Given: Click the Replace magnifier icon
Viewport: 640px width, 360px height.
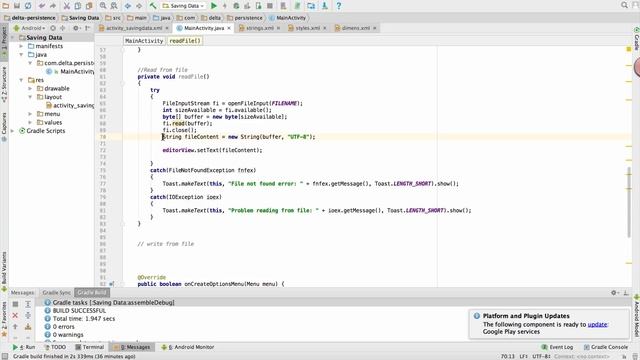Looking at the screenshot, I should 114,6.
